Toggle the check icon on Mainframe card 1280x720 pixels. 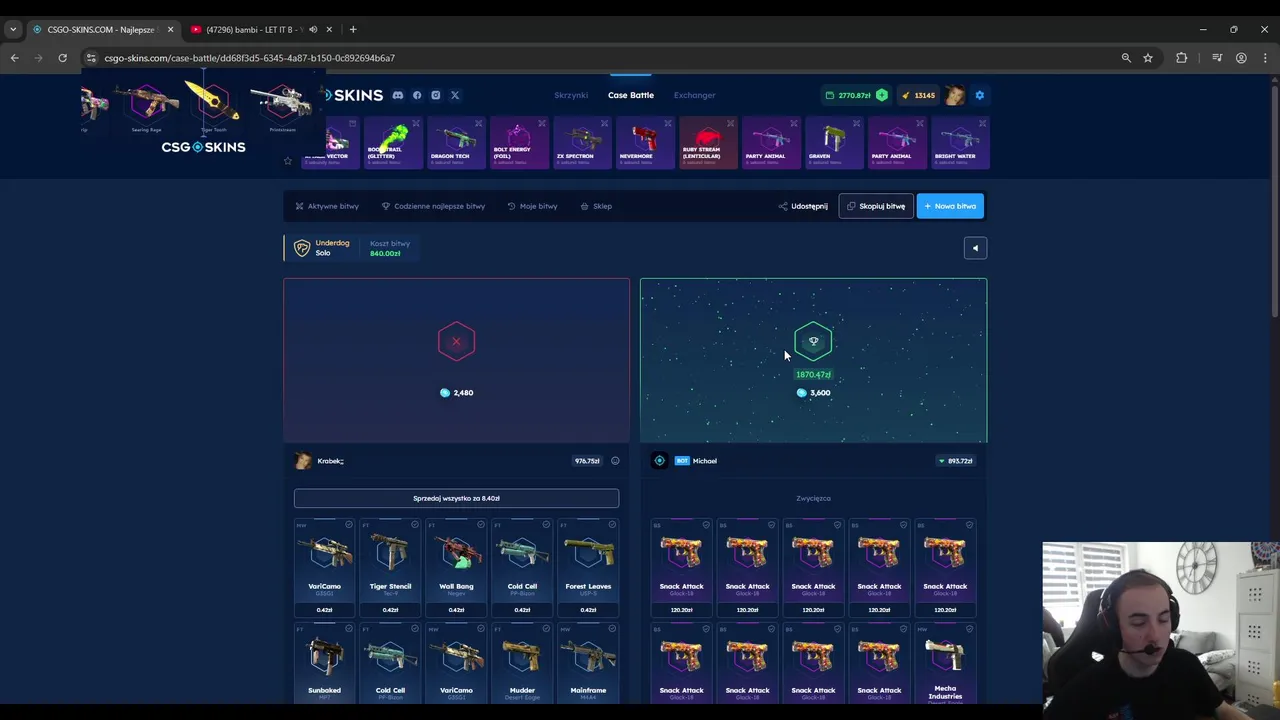612,629
